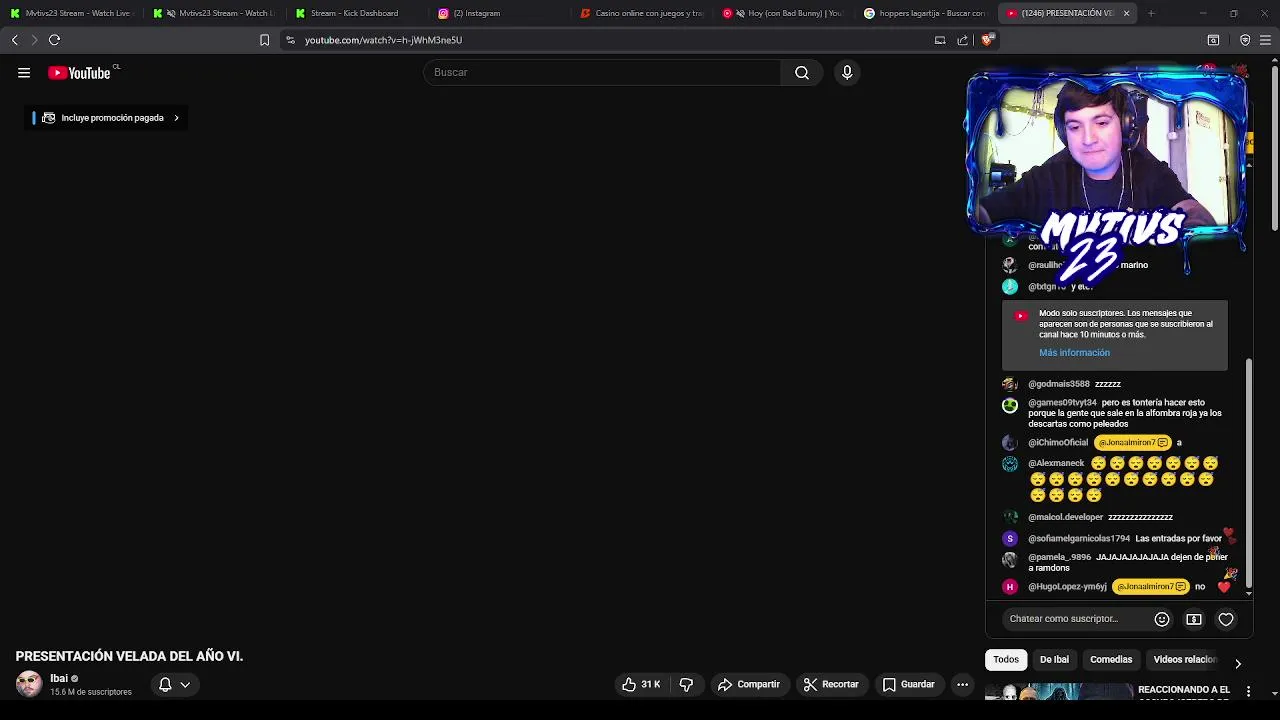Switch to second muted Mvtivs23 Stream tab
This screenshot has width=1280, height=720.
[x=213, y=13]
